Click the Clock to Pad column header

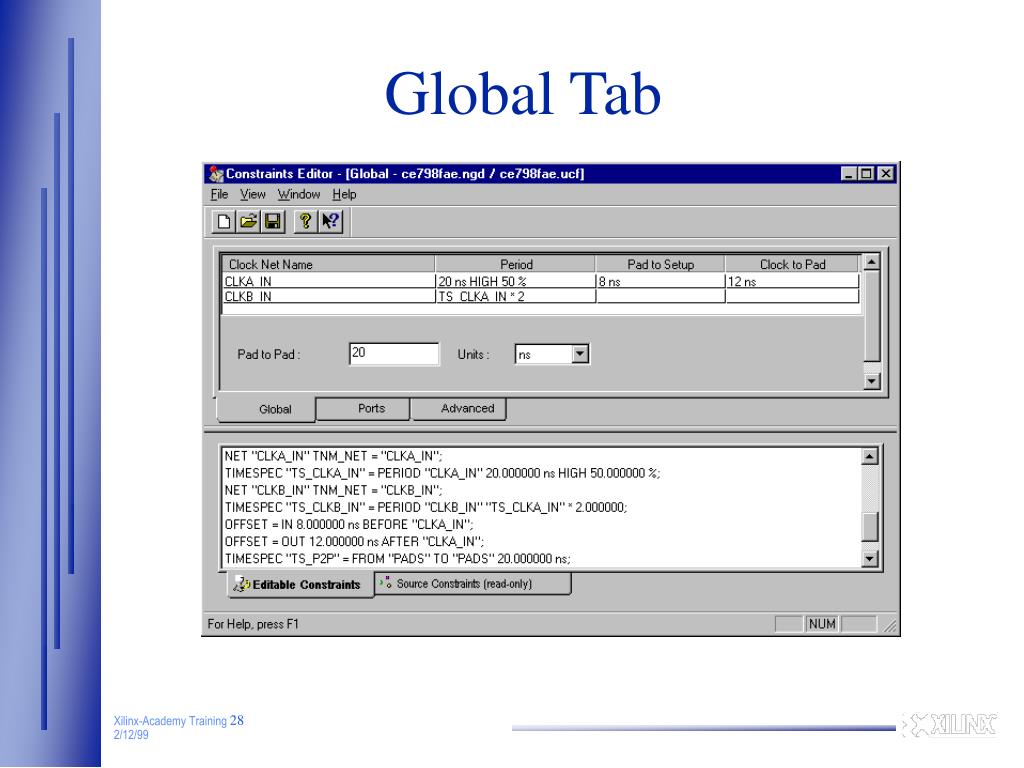coord(792,264)
